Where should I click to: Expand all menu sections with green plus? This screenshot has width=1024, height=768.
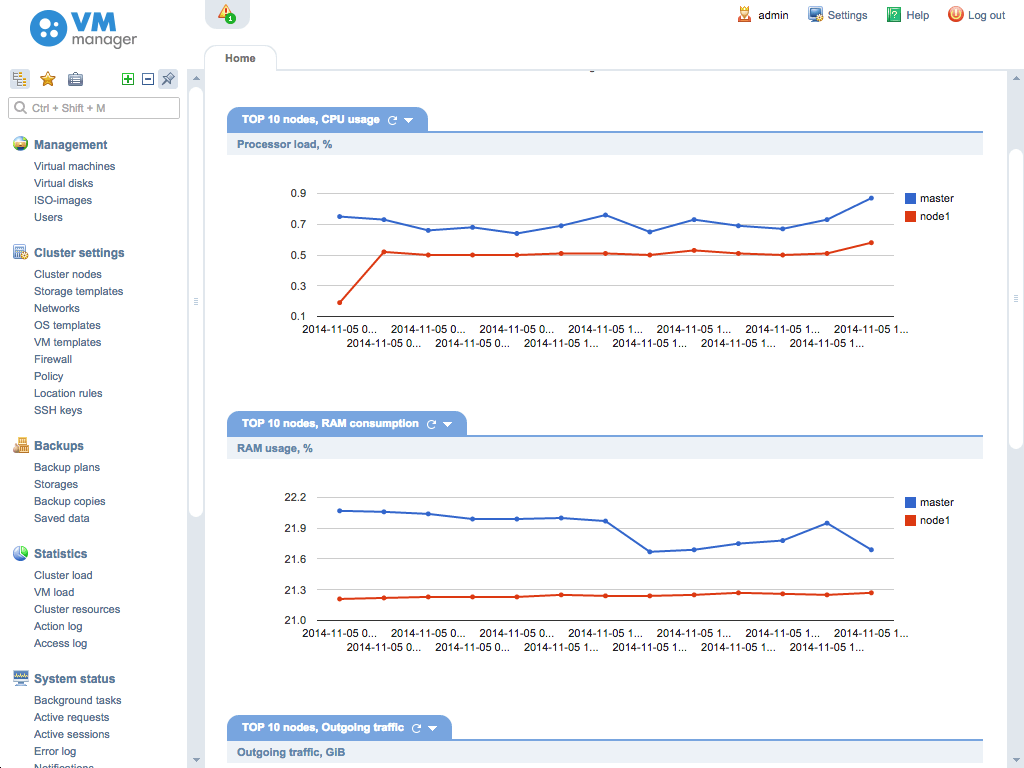pyautogui.click(x=127, y=79)
